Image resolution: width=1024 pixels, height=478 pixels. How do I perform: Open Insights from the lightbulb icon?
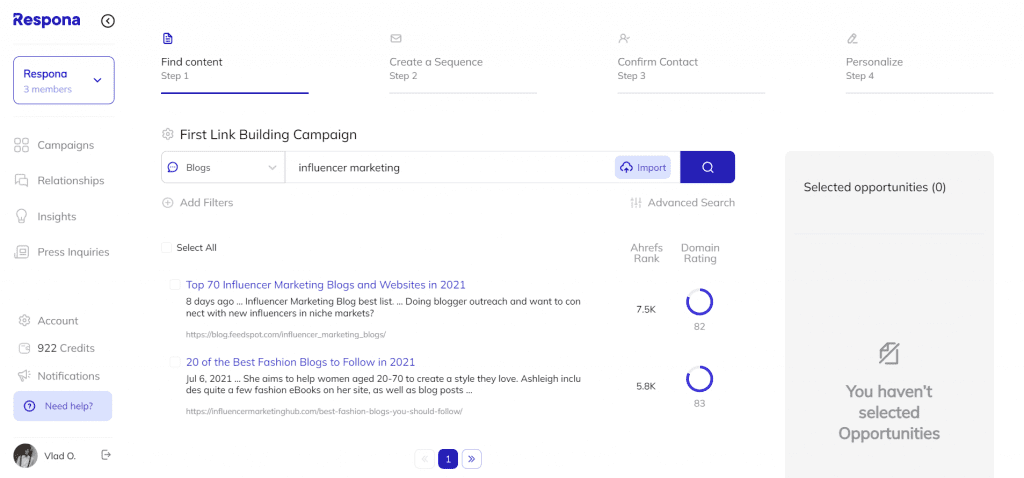point(22,216)
